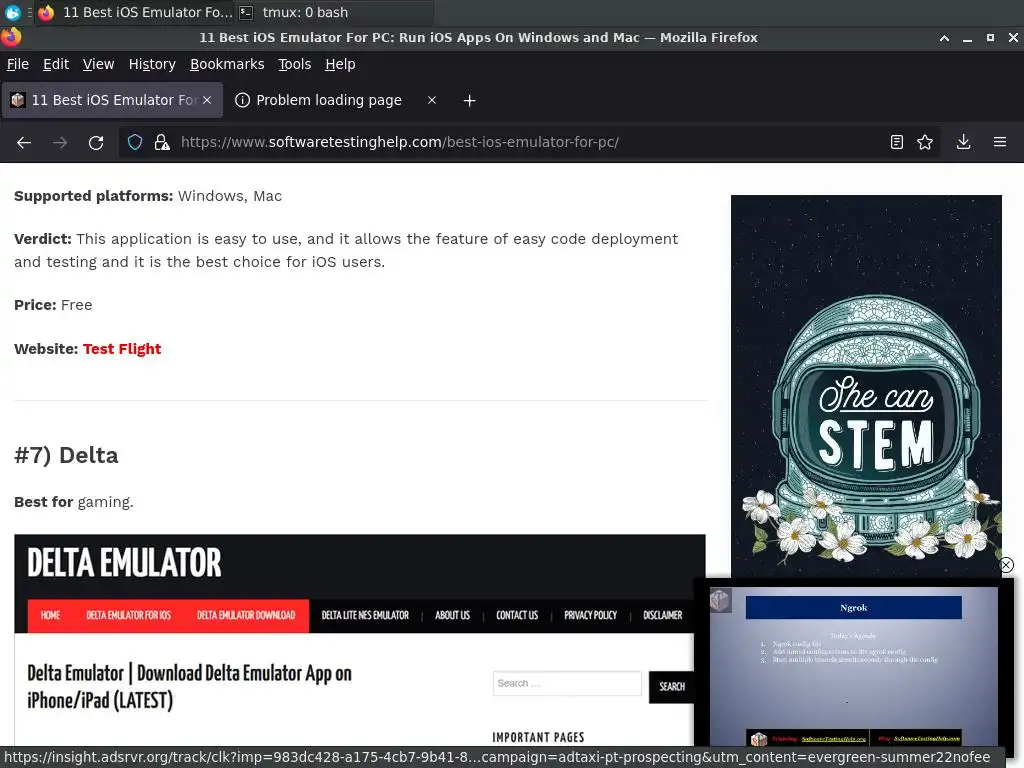This screenshot has width=1024, height=768.
Task: Close the 11 Best iOS Emulator tab
Action: coord(207,100)
